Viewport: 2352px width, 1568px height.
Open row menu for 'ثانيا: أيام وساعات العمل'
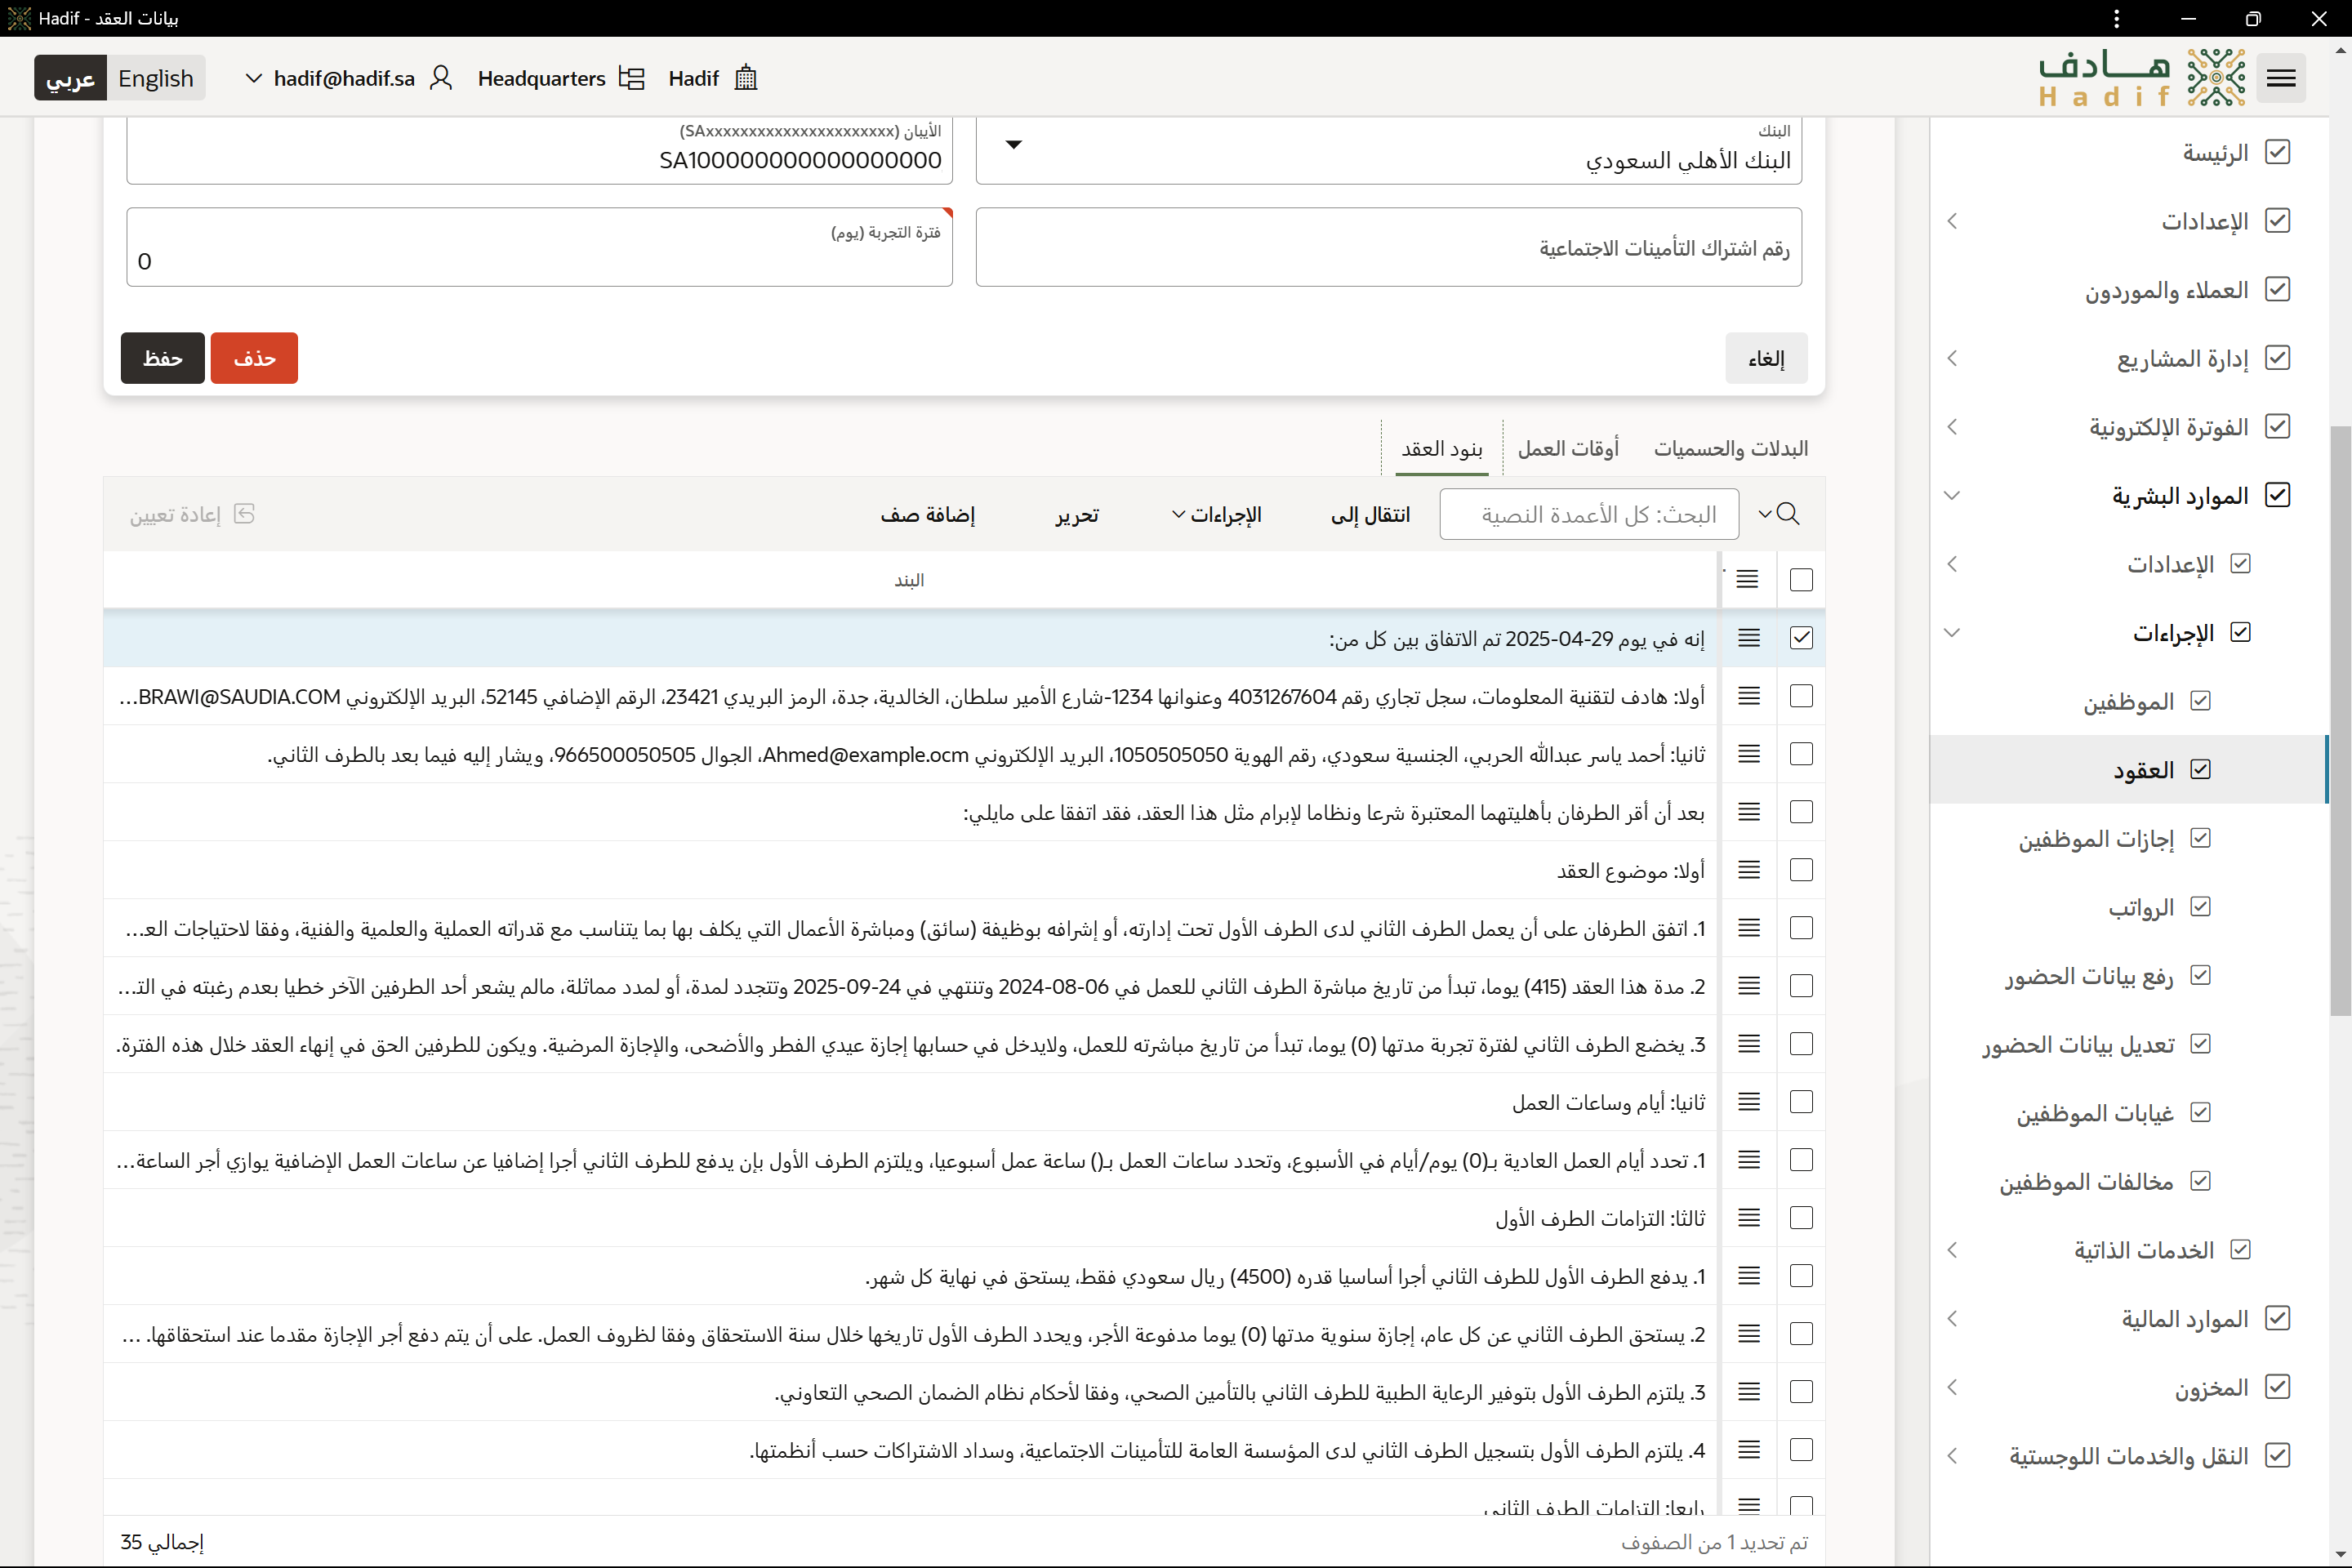1749,1102
